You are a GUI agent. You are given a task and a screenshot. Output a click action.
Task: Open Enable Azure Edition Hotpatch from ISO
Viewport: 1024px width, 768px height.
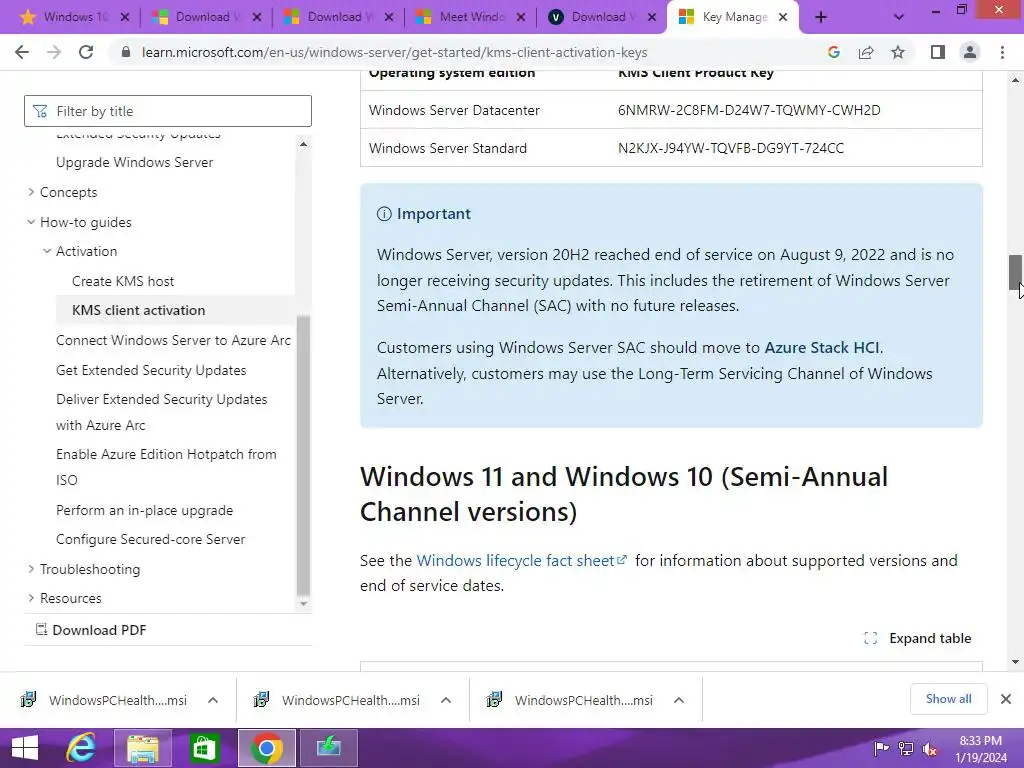(x=166, y=467)
